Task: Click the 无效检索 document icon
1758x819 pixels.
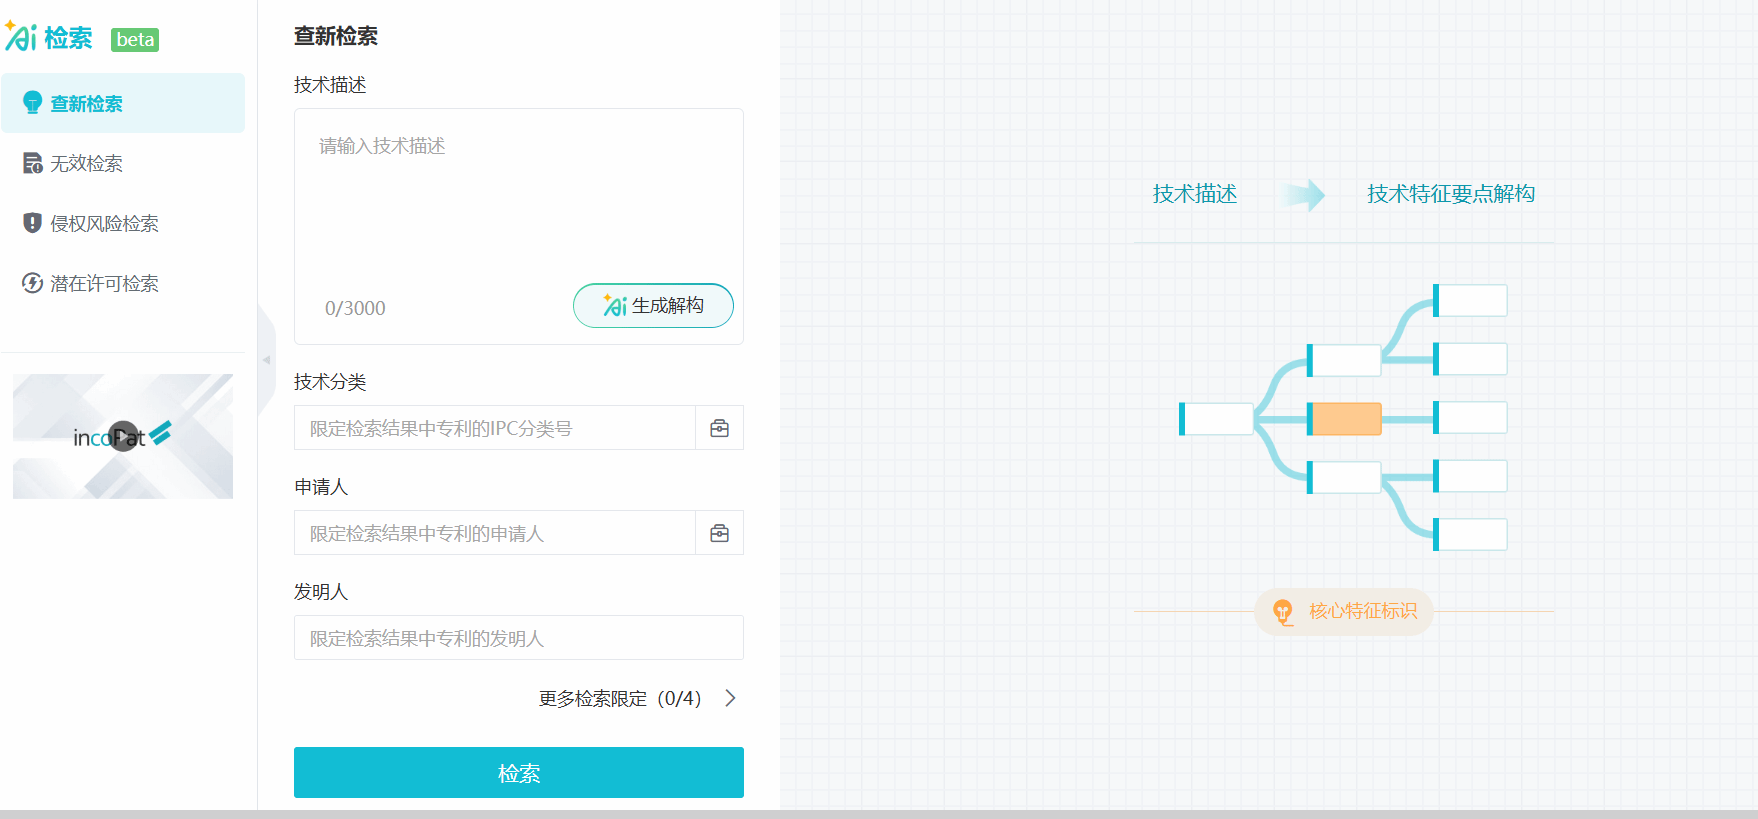Action: point(32,163)
